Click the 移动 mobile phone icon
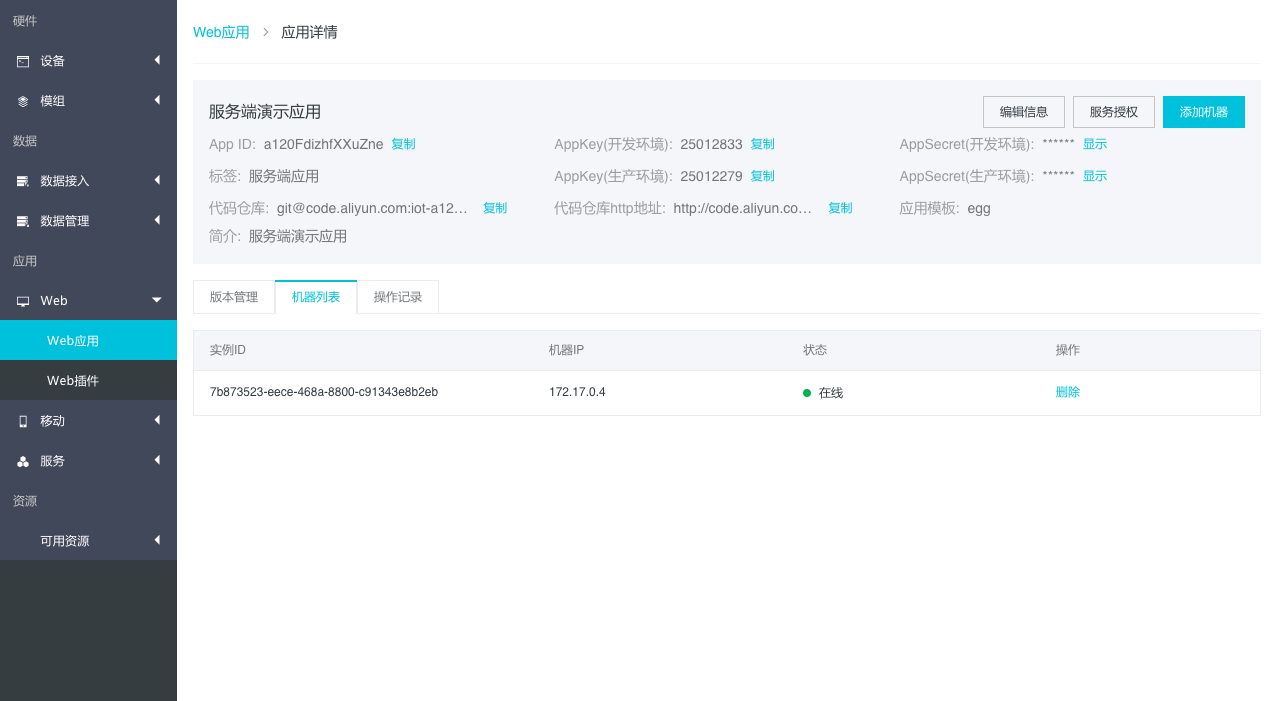 (23, 421)
